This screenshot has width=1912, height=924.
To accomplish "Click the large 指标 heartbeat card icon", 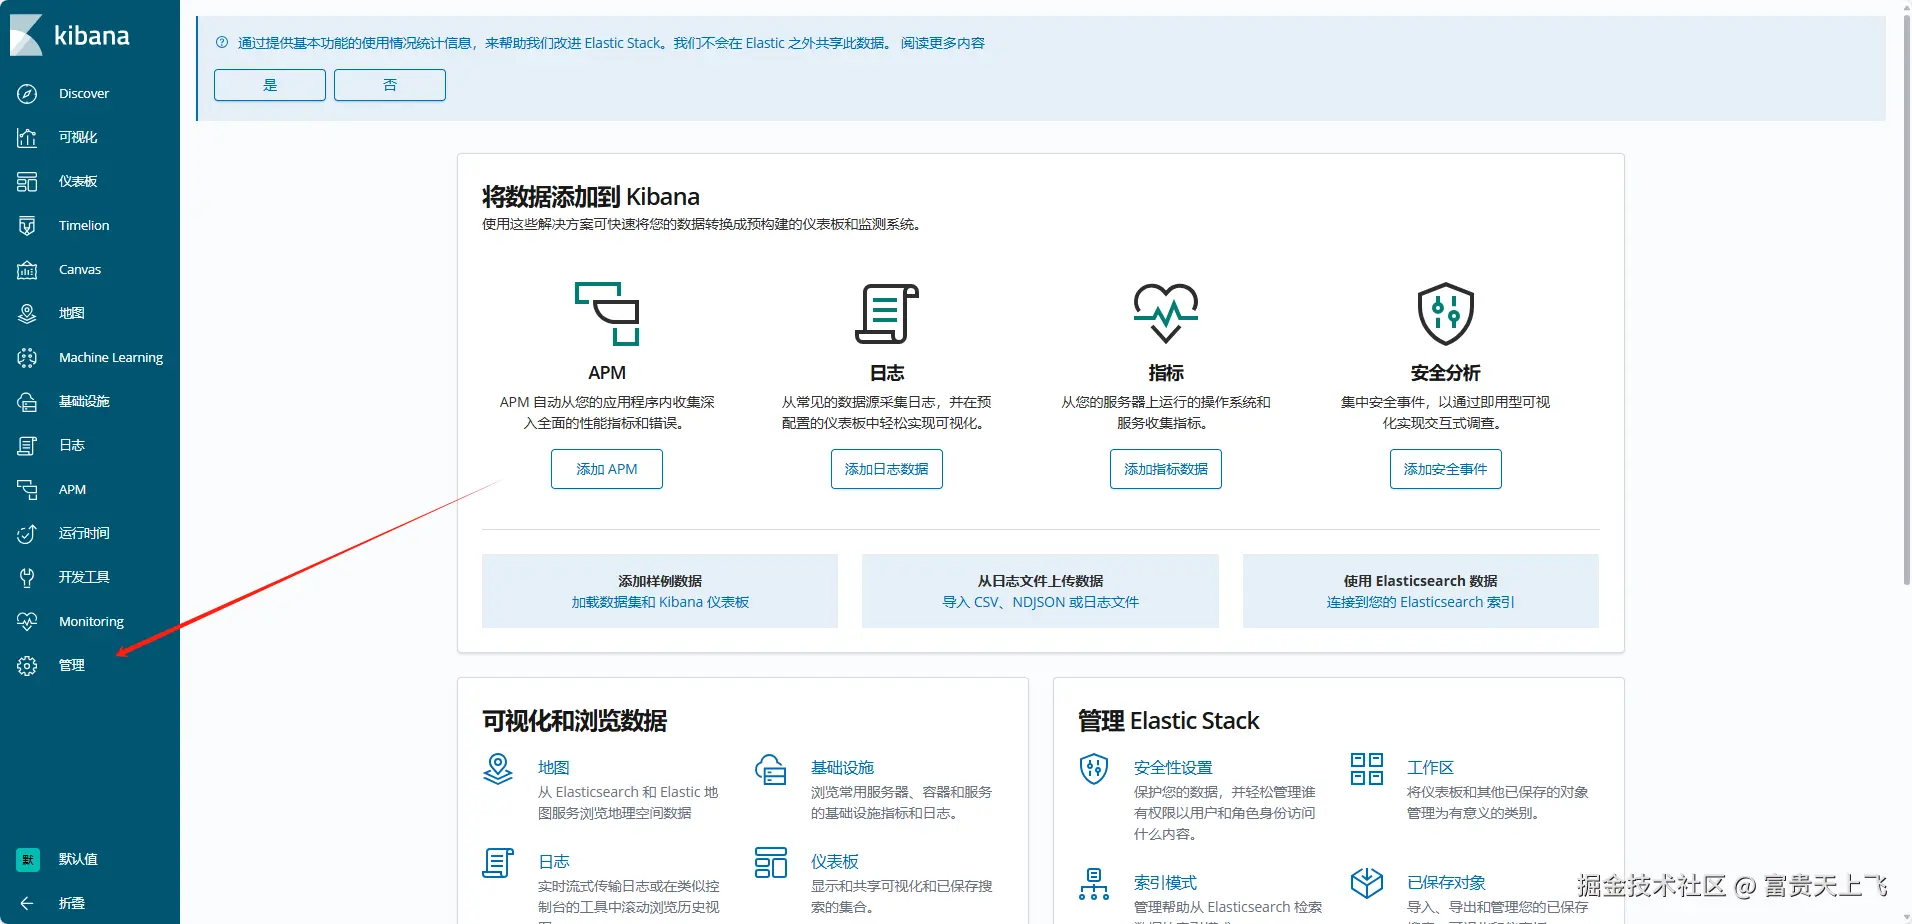I will [1166, 314].
